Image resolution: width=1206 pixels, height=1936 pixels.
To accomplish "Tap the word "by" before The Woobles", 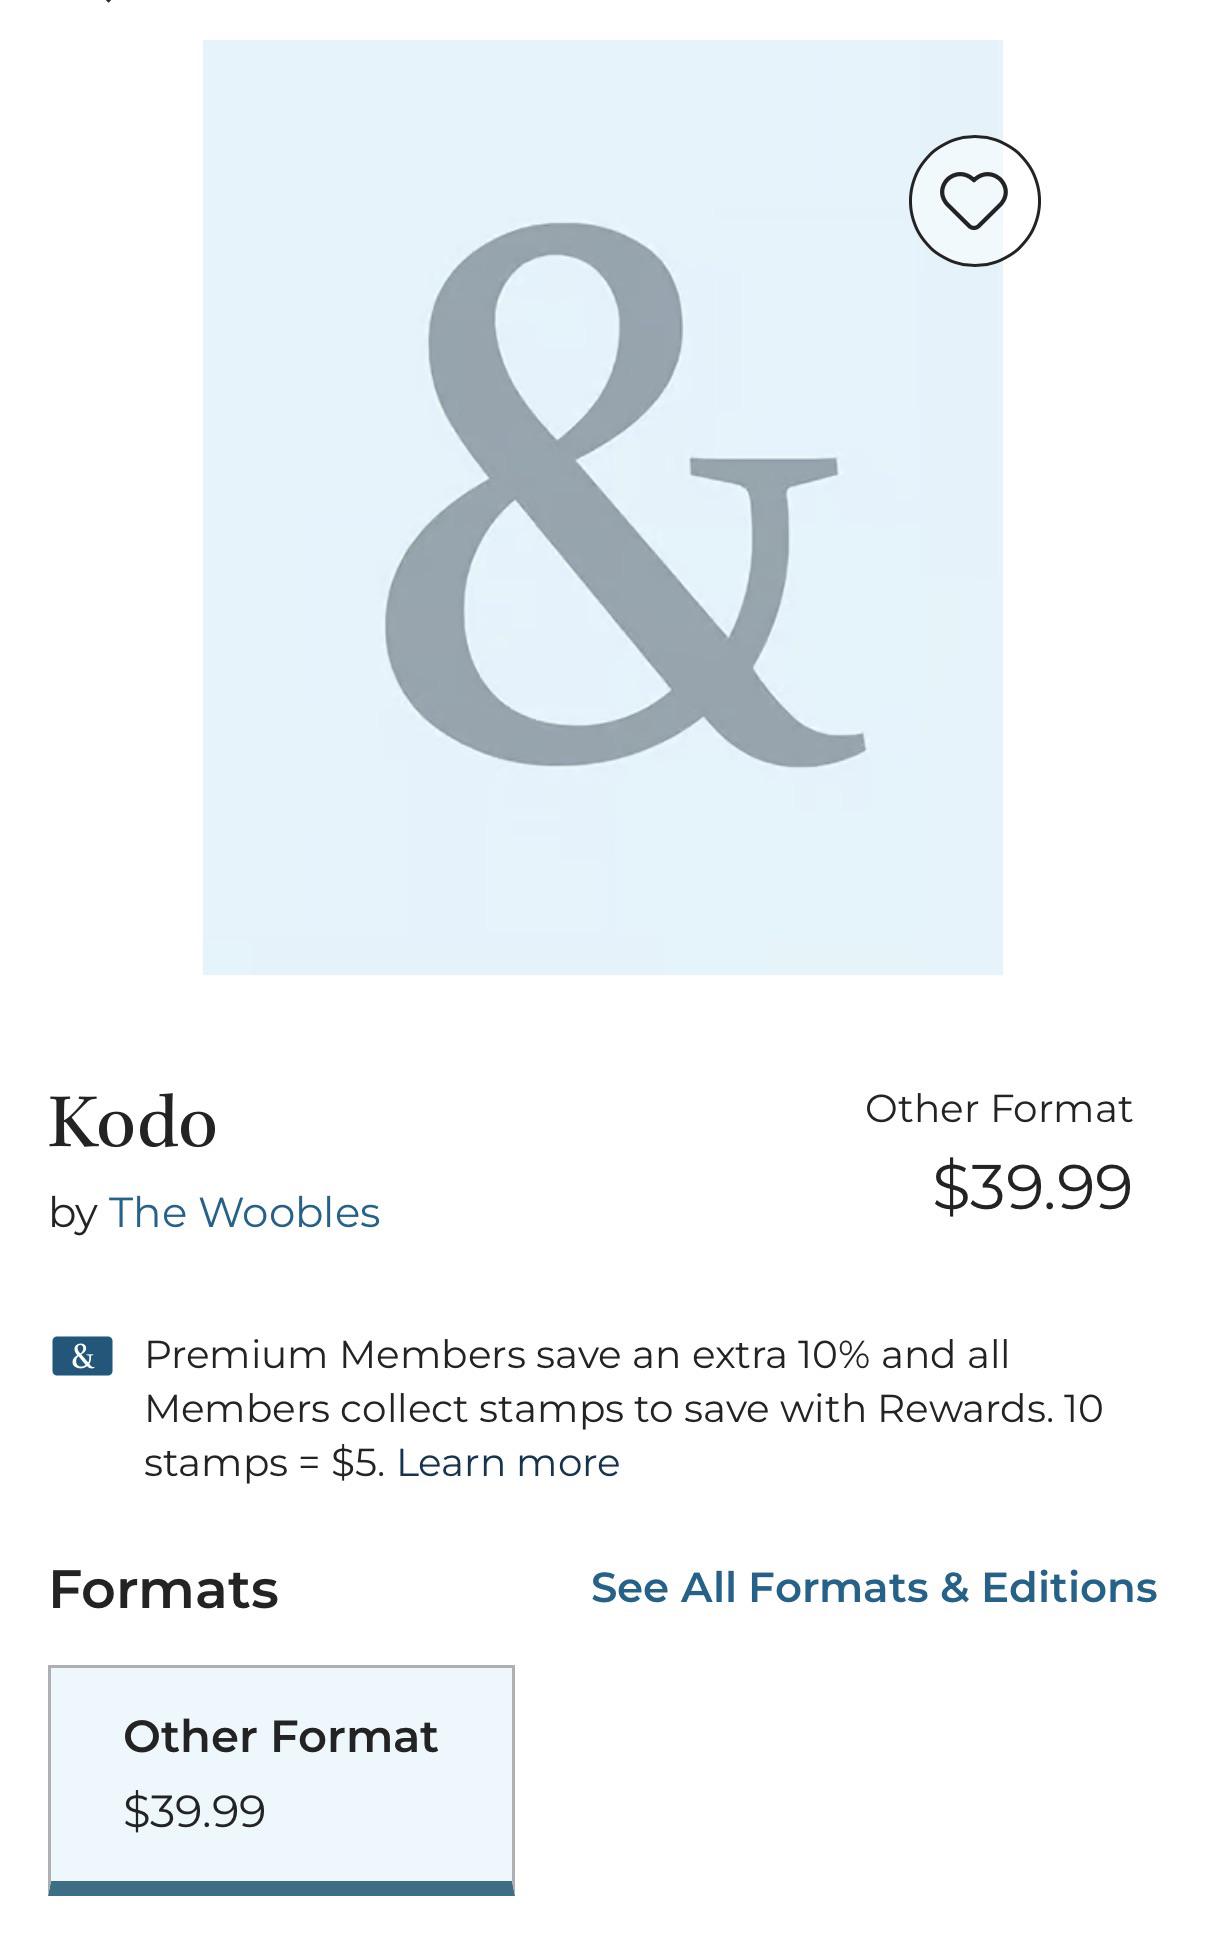I will pos(72,1213).
